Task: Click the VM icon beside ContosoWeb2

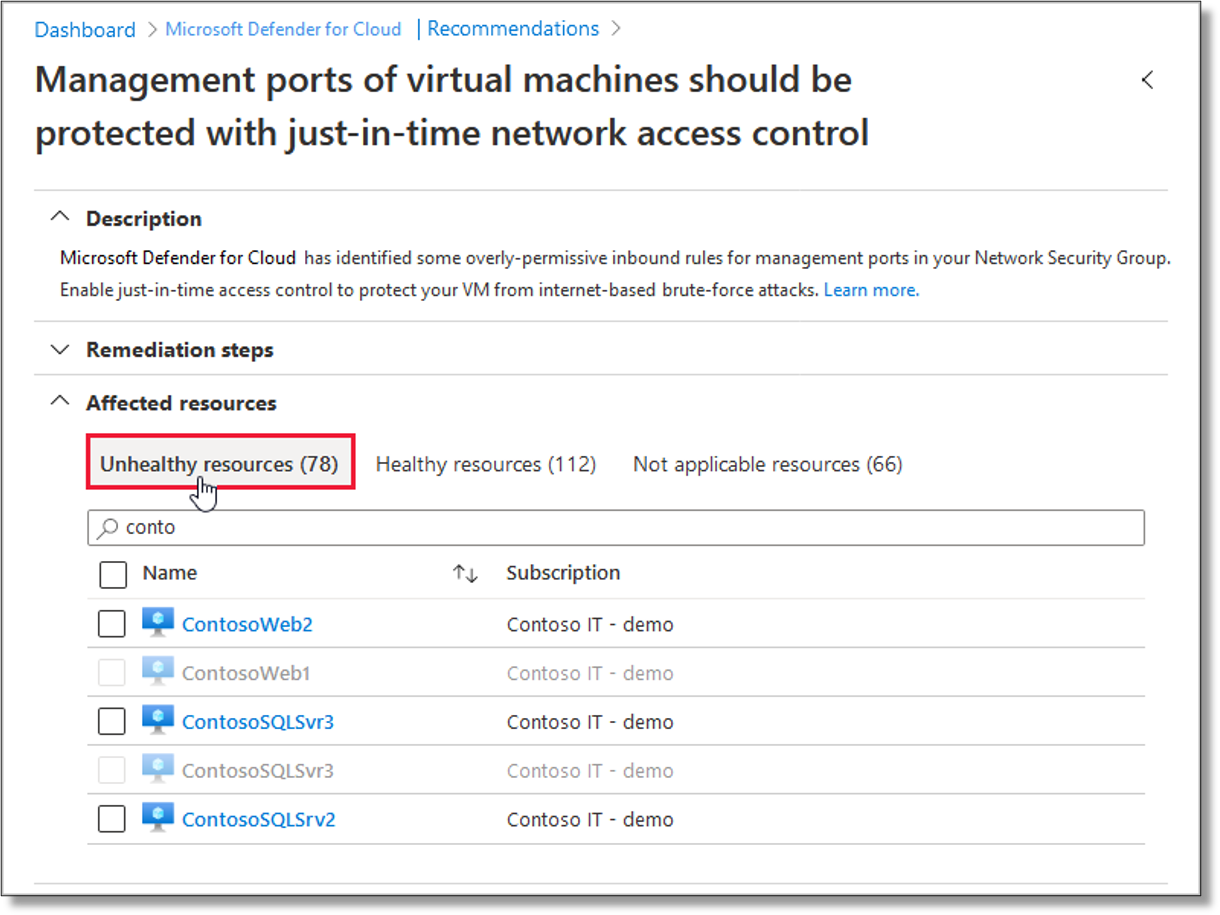Action: (158, 623)
